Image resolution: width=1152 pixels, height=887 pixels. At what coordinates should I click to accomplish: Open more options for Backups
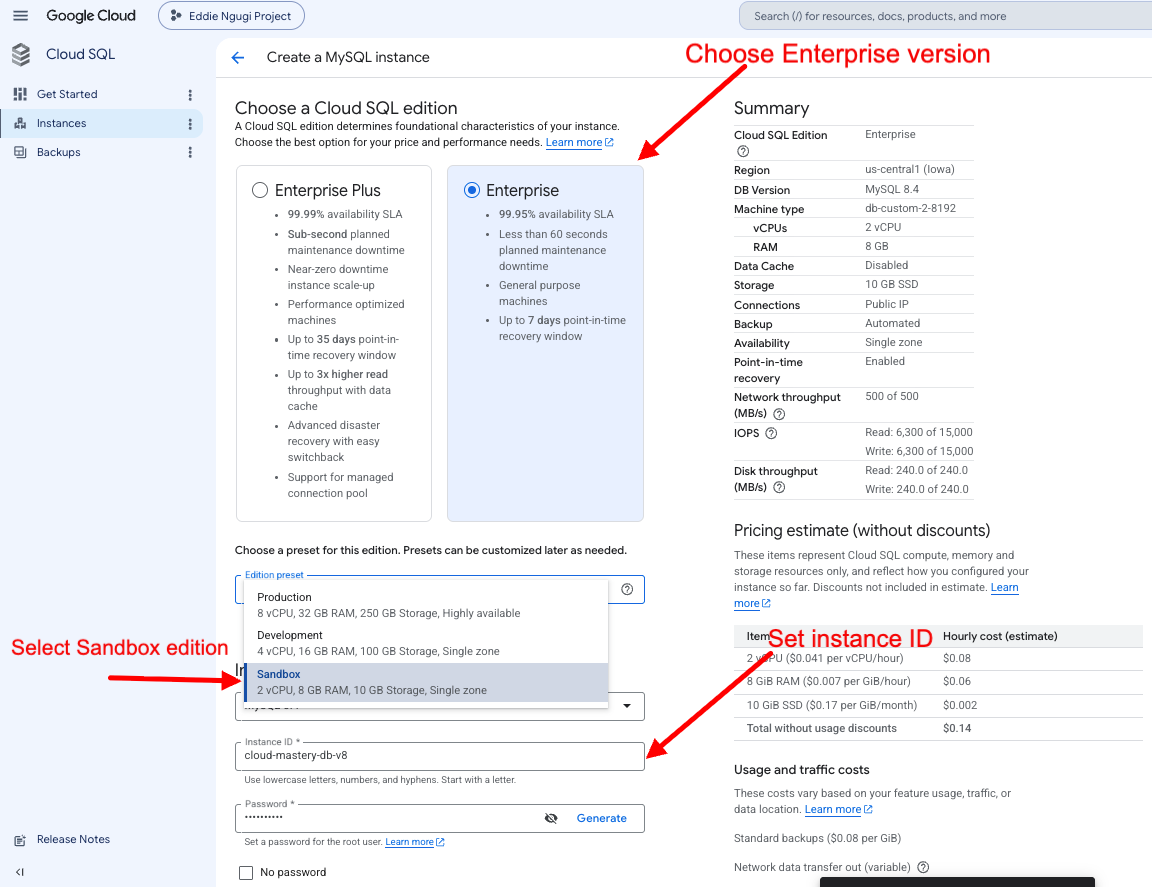pyautogui.click(x=190, y=152)
